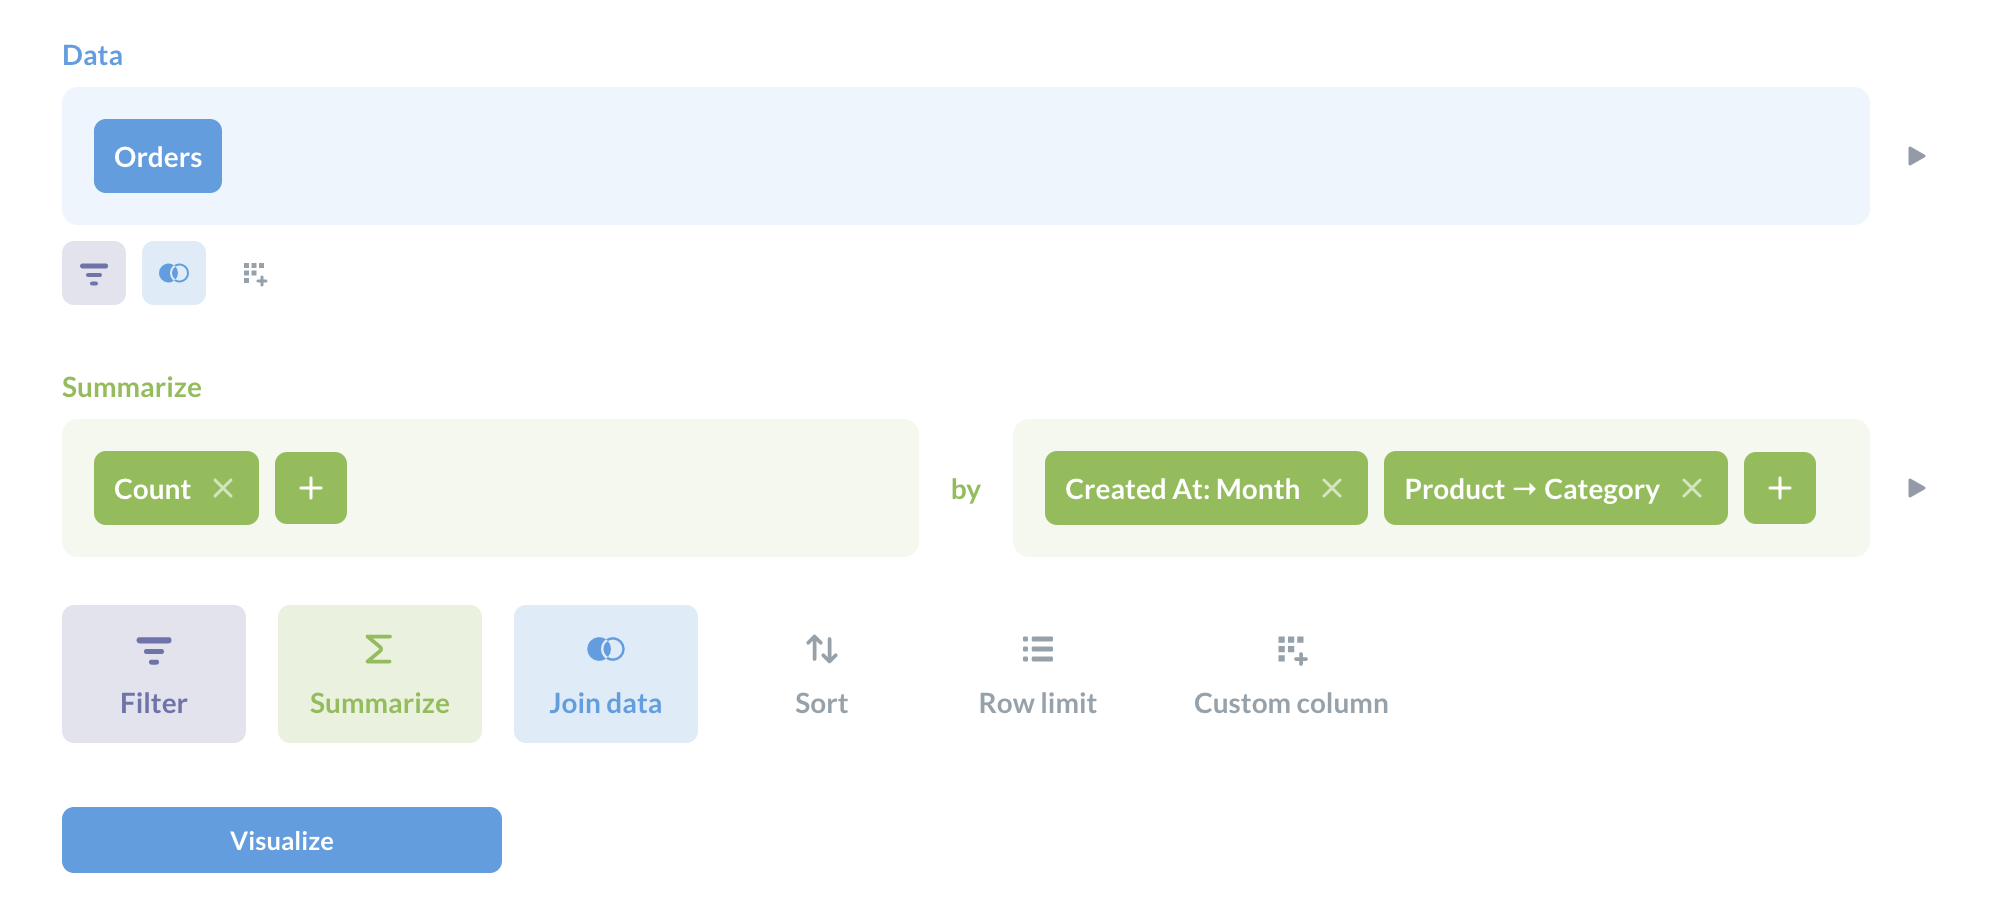The image size is (2006, 920).
Task: Click the small filter icon under Data
Action: [94, 273]
